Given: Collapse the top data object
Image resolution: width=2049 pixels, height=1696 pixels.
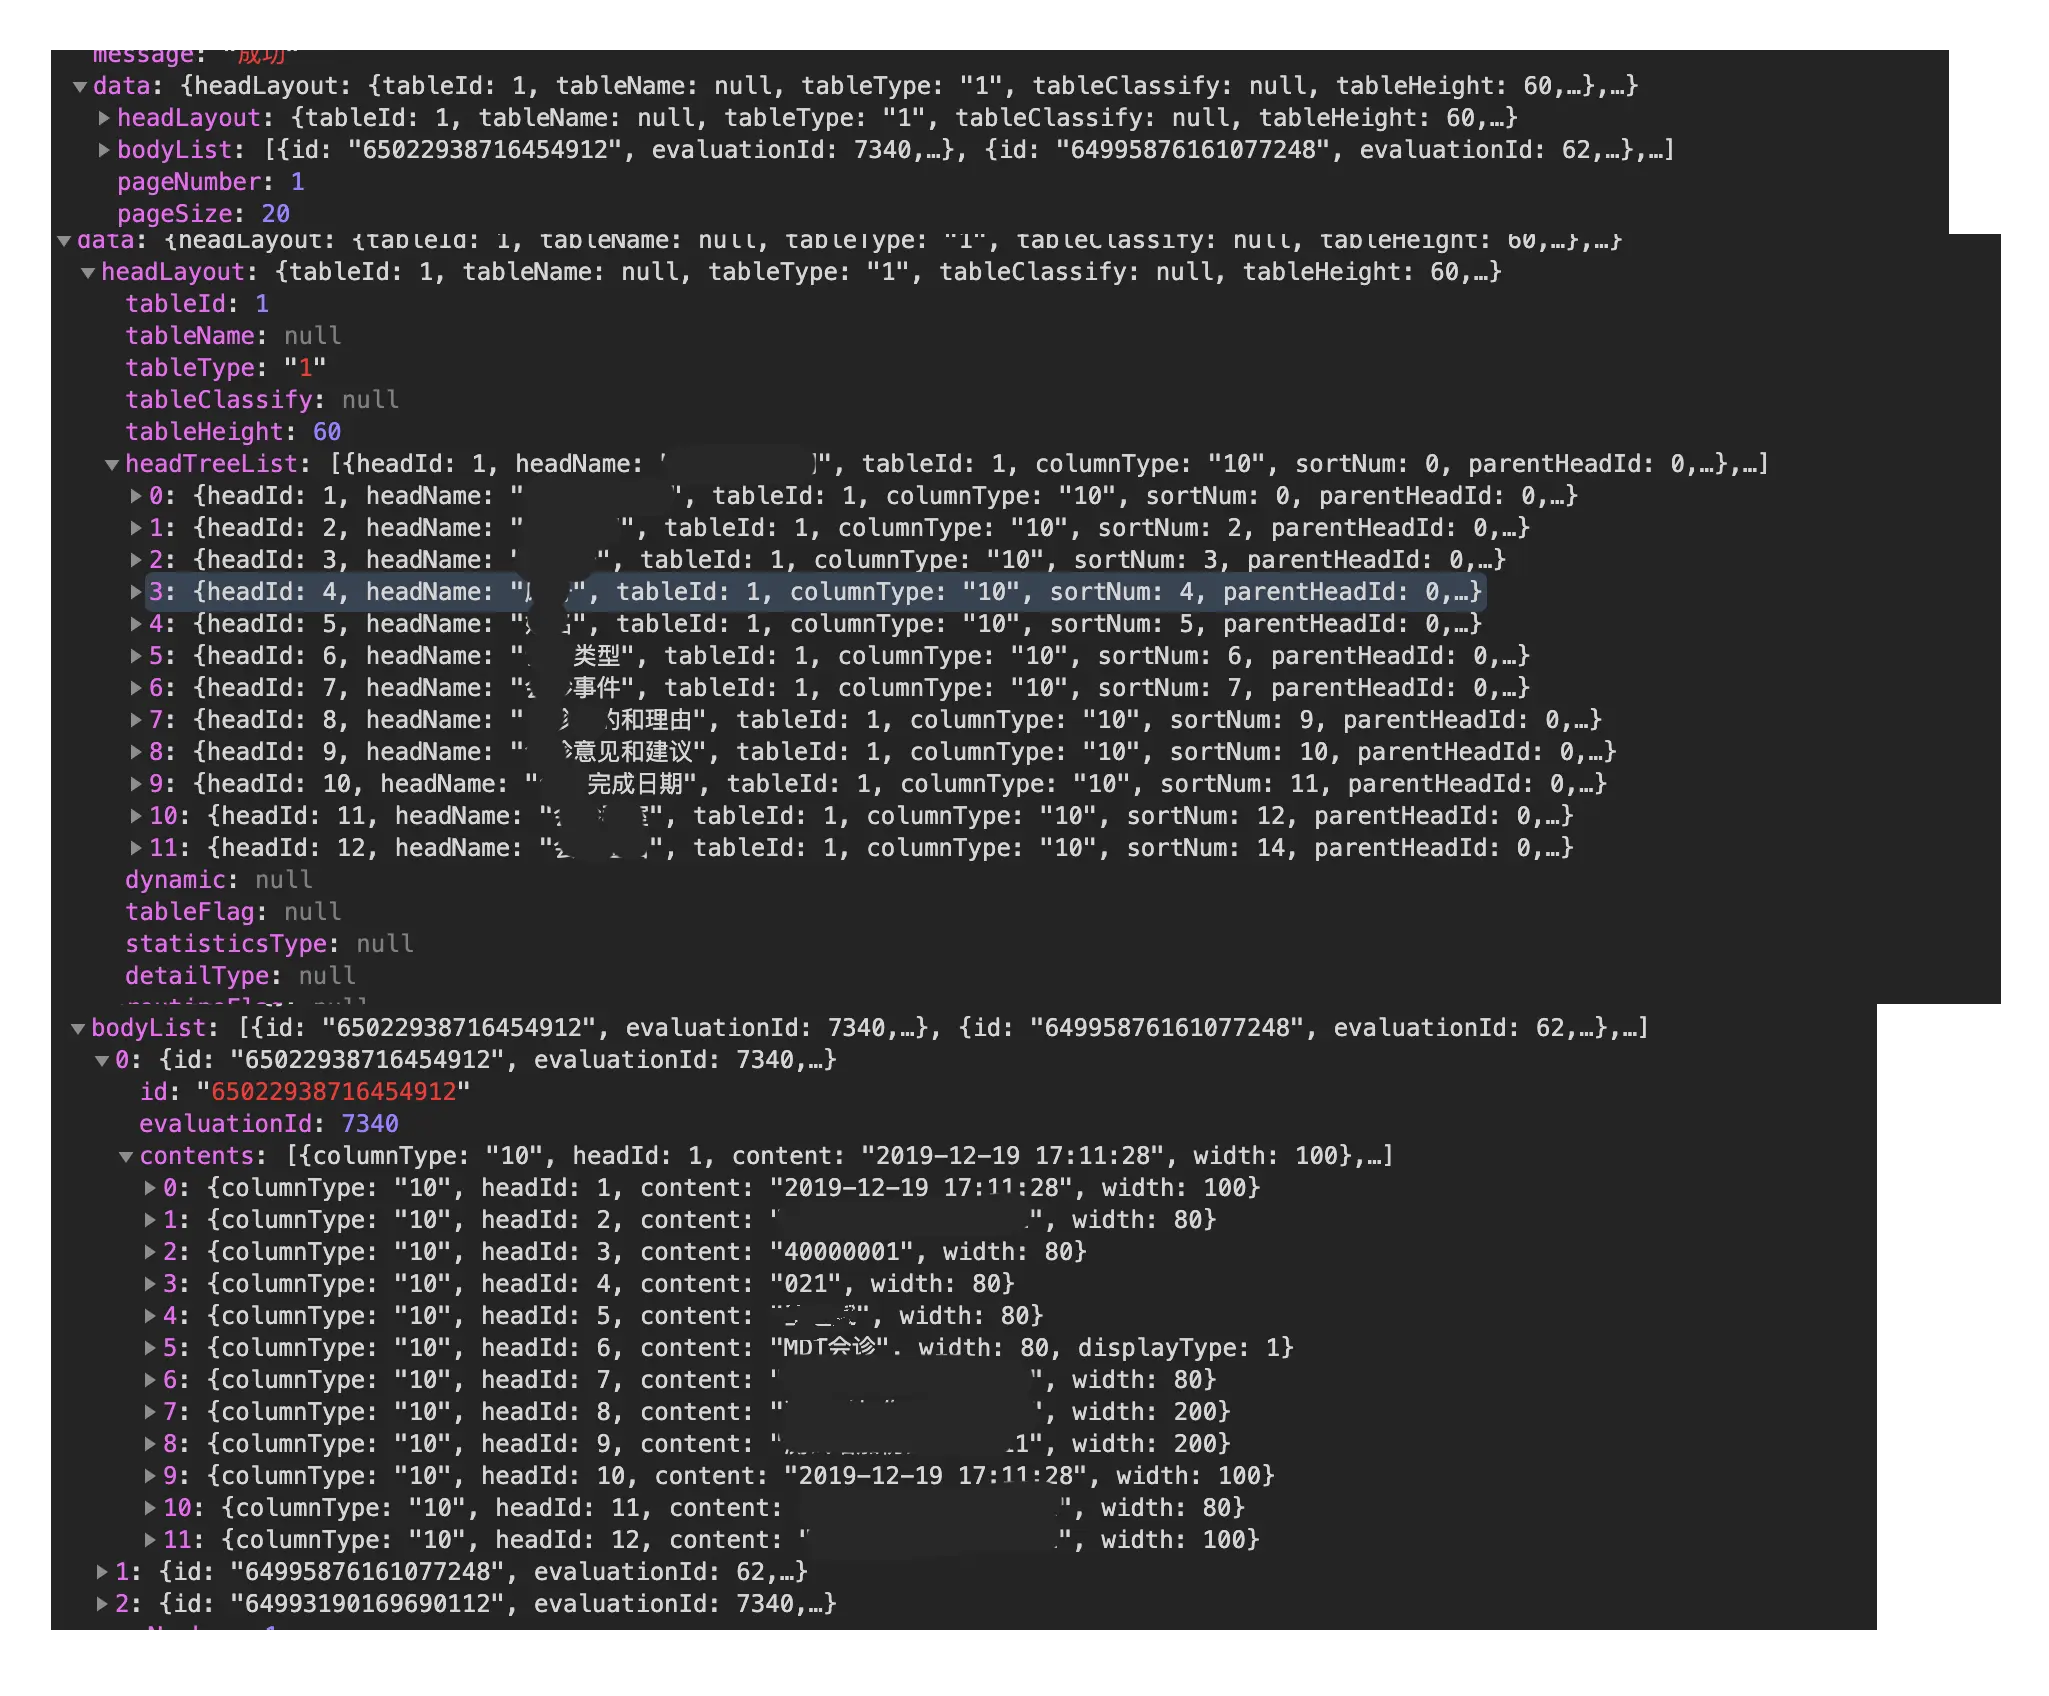Looking at the screenshot, I should click(80, 87).
